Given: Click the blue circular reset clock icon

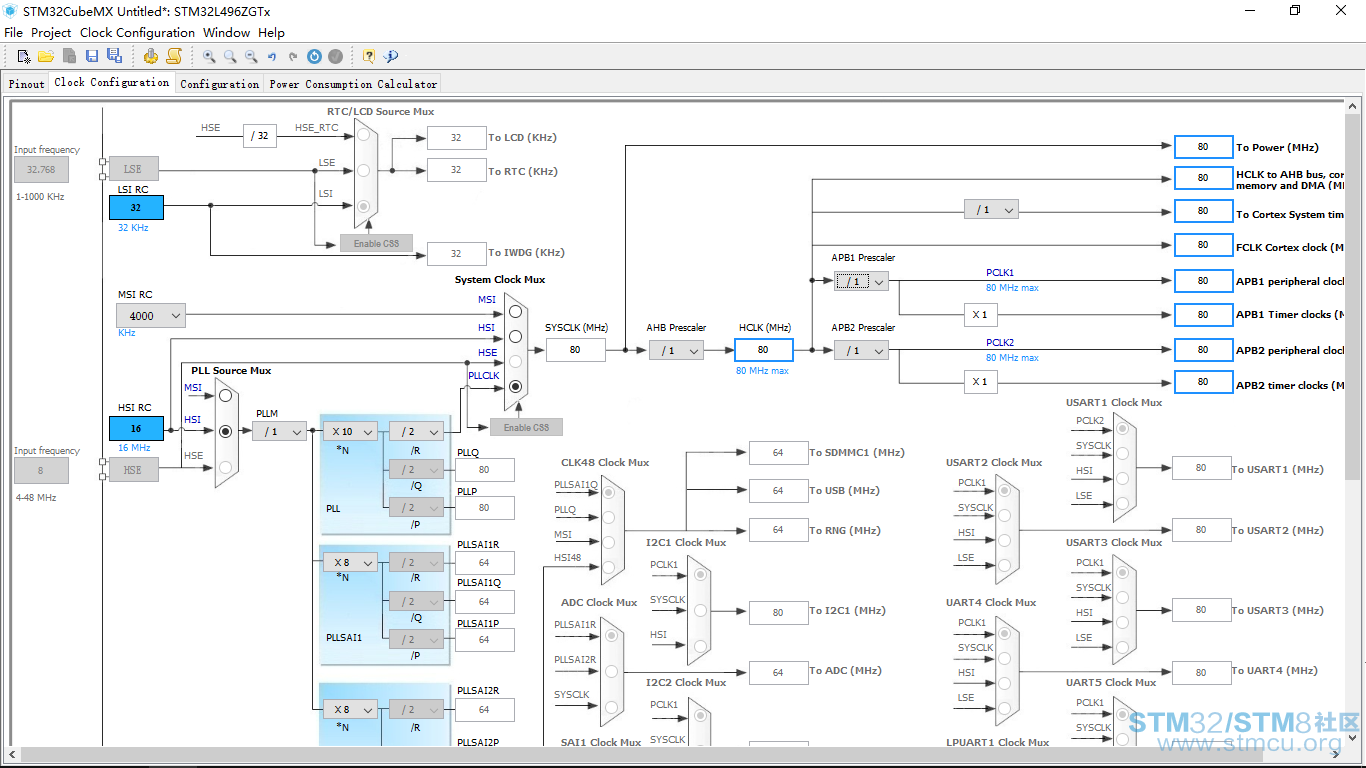Looking at the screenshot, I should click(x=314, y=57).
